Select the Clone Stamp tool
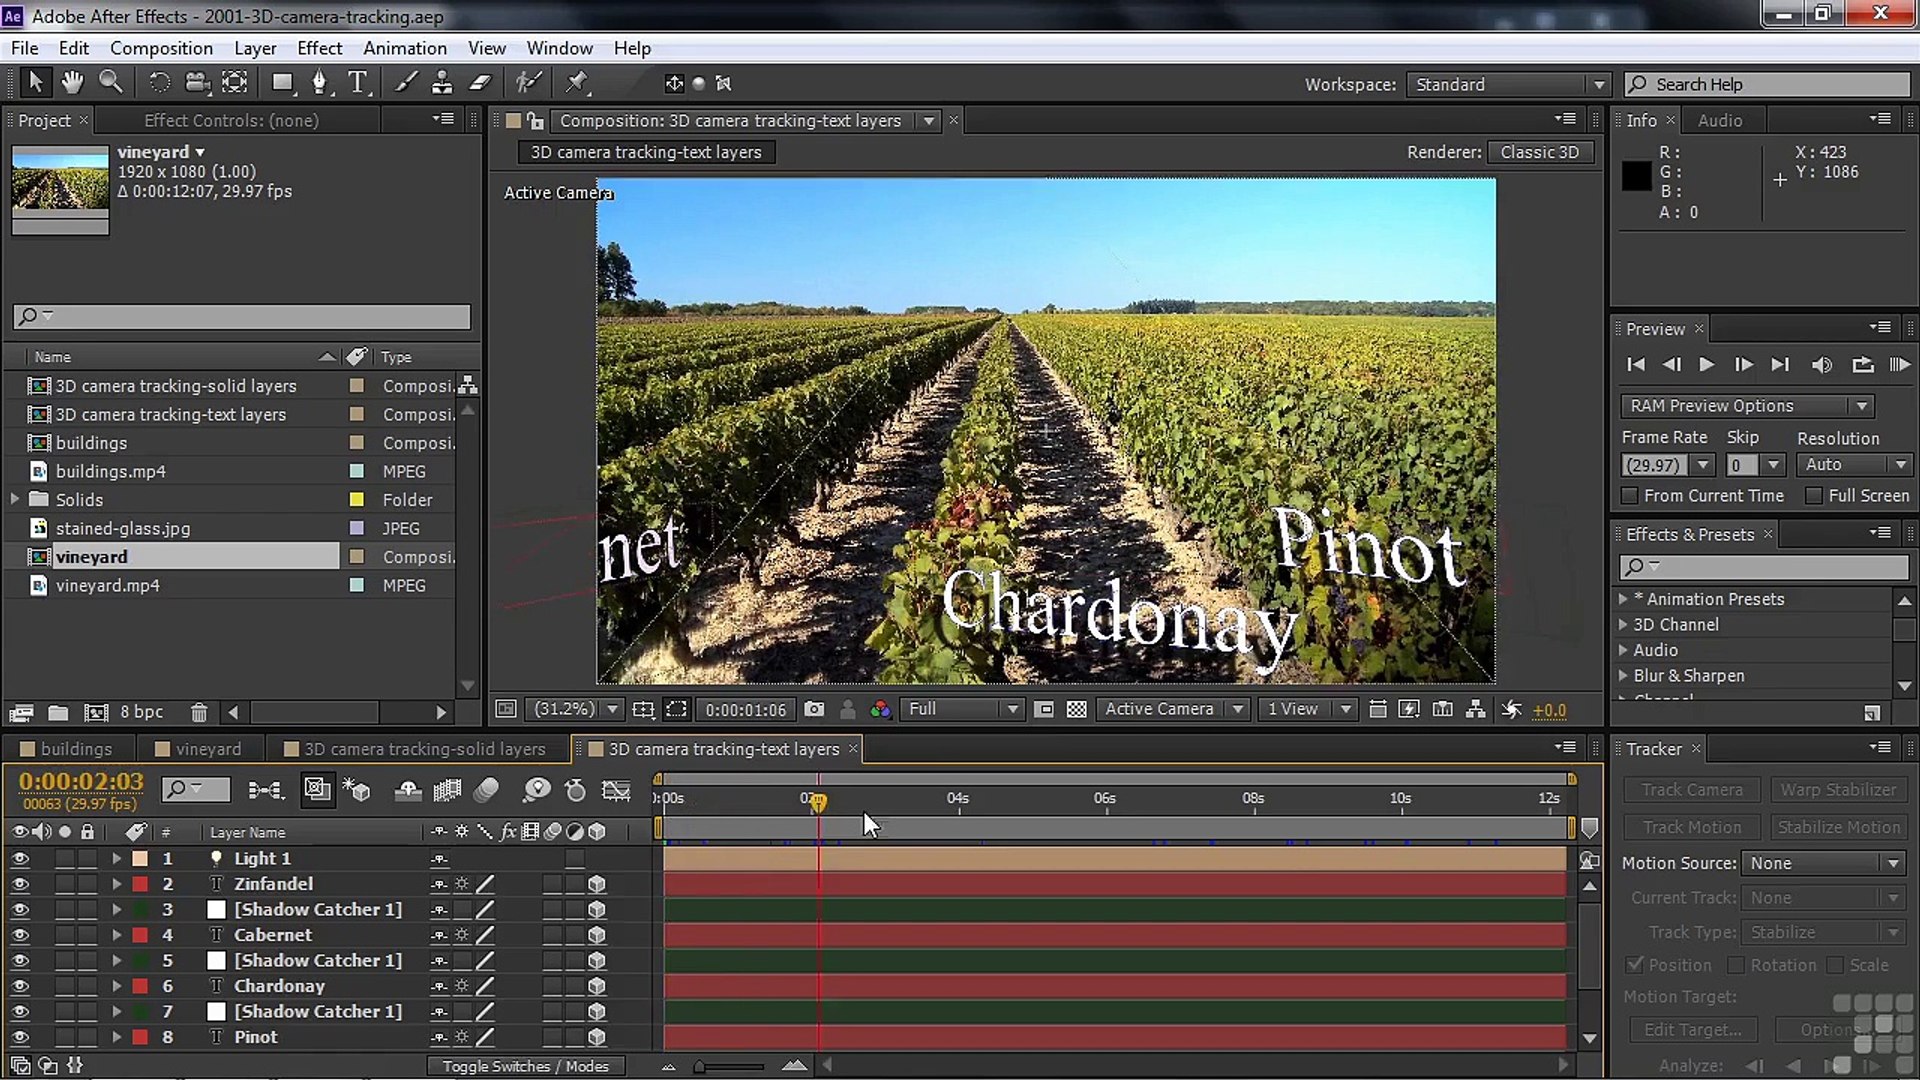 [x=441, y=83]
